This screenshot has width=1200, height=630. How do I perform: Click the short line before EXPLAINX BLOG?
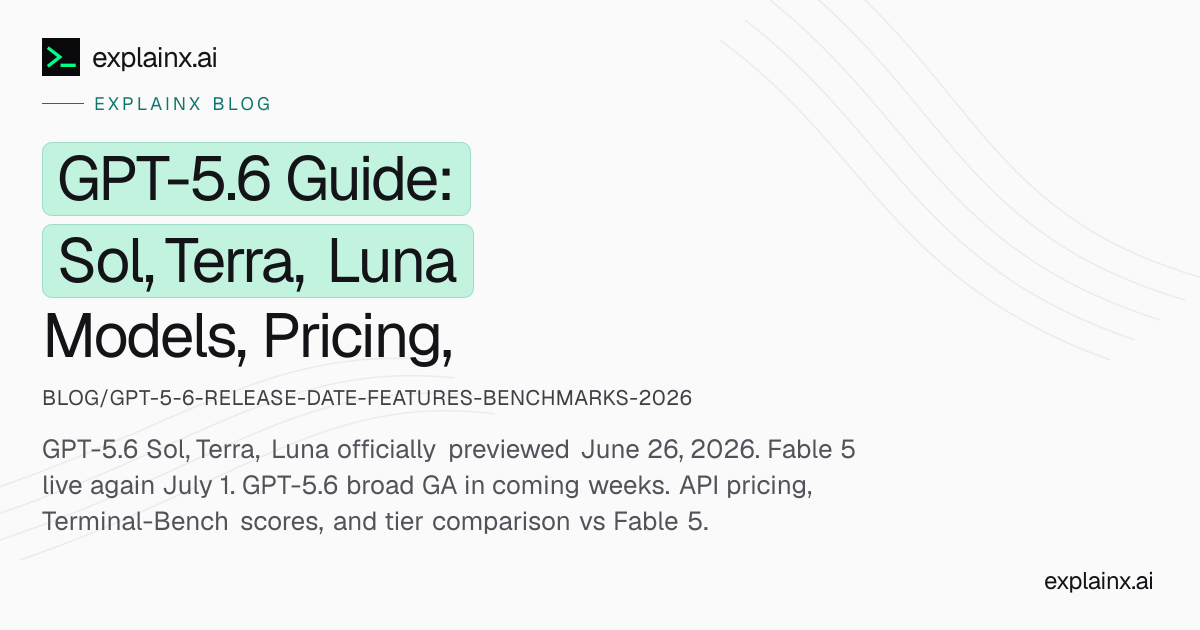coord(62,104)
